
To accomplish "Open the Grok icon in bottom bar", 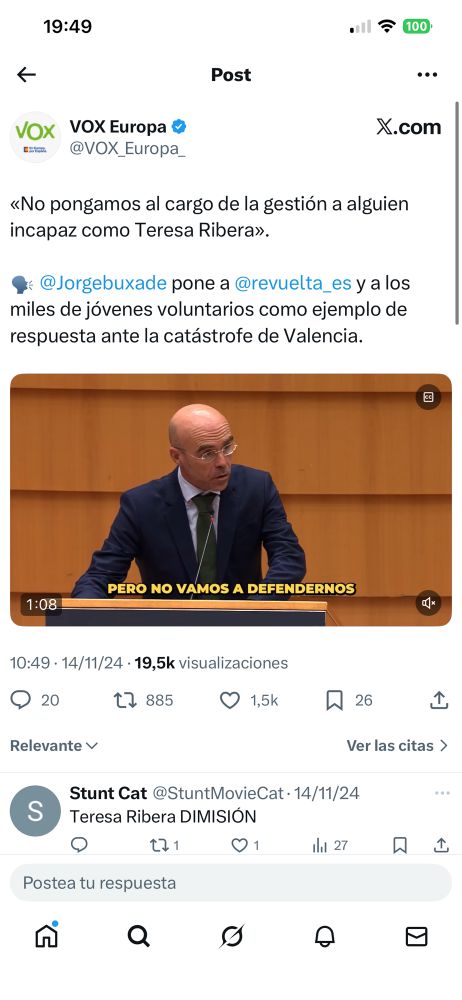I will pyautogui.click(x=232, y=936).
